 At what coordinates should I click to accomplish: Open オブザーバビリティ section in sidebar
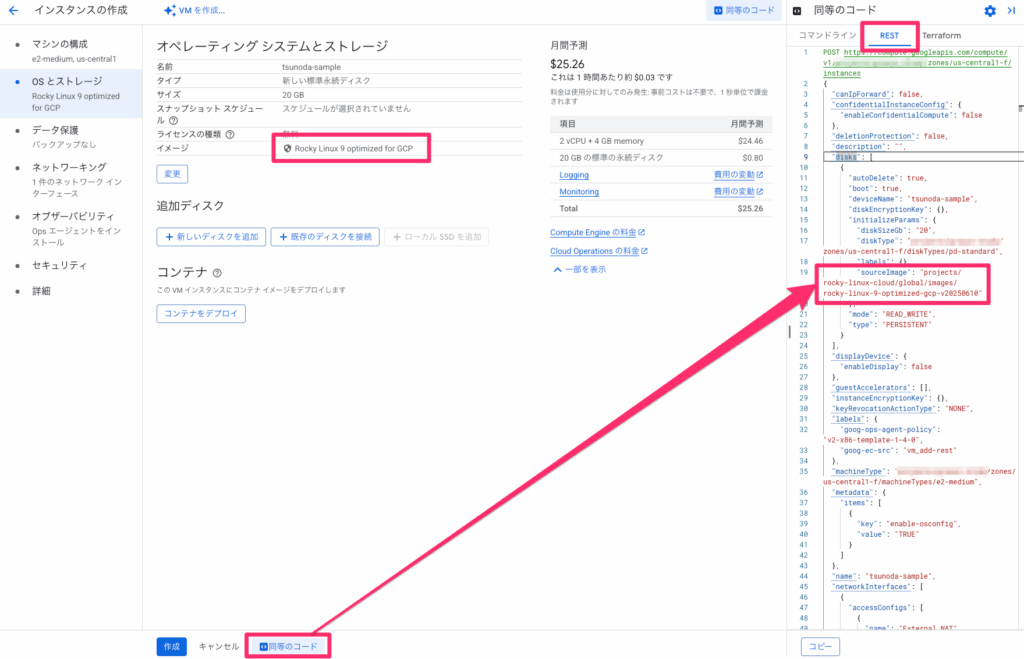71,229
